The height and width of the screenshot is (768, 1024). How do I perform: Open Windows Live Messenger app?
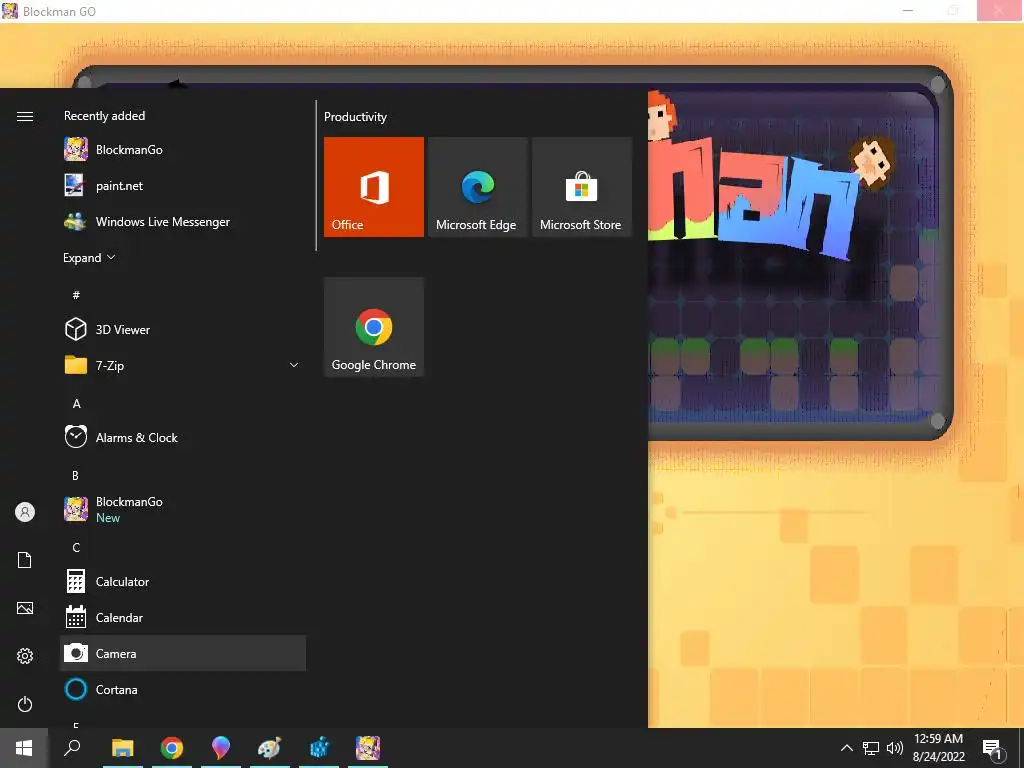[183, 221]
